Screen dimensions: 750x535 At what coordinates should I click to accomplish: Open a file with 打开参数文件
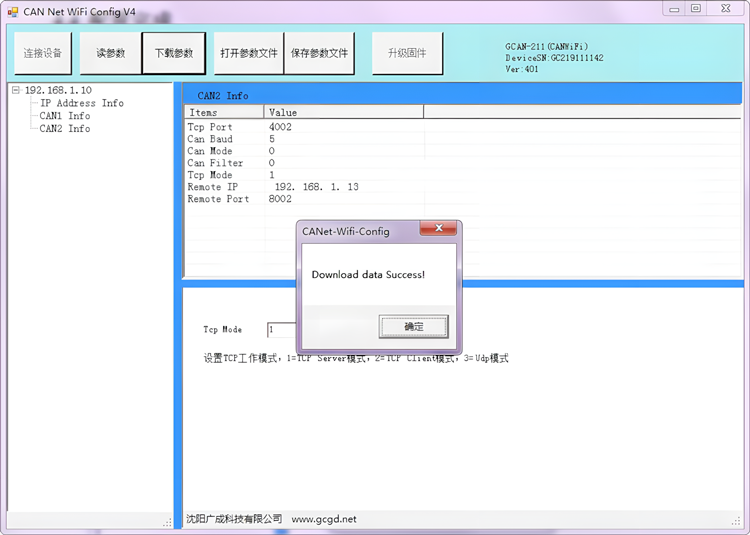tap(248, 53)
